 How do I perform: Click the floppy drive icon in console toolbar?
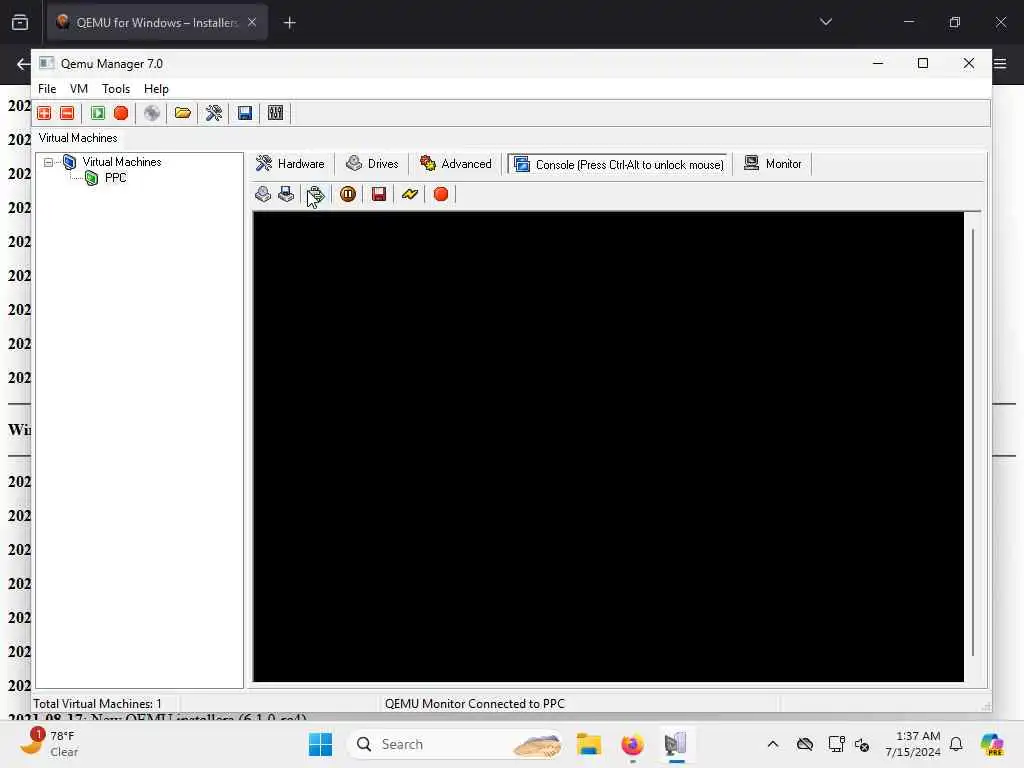286,194
